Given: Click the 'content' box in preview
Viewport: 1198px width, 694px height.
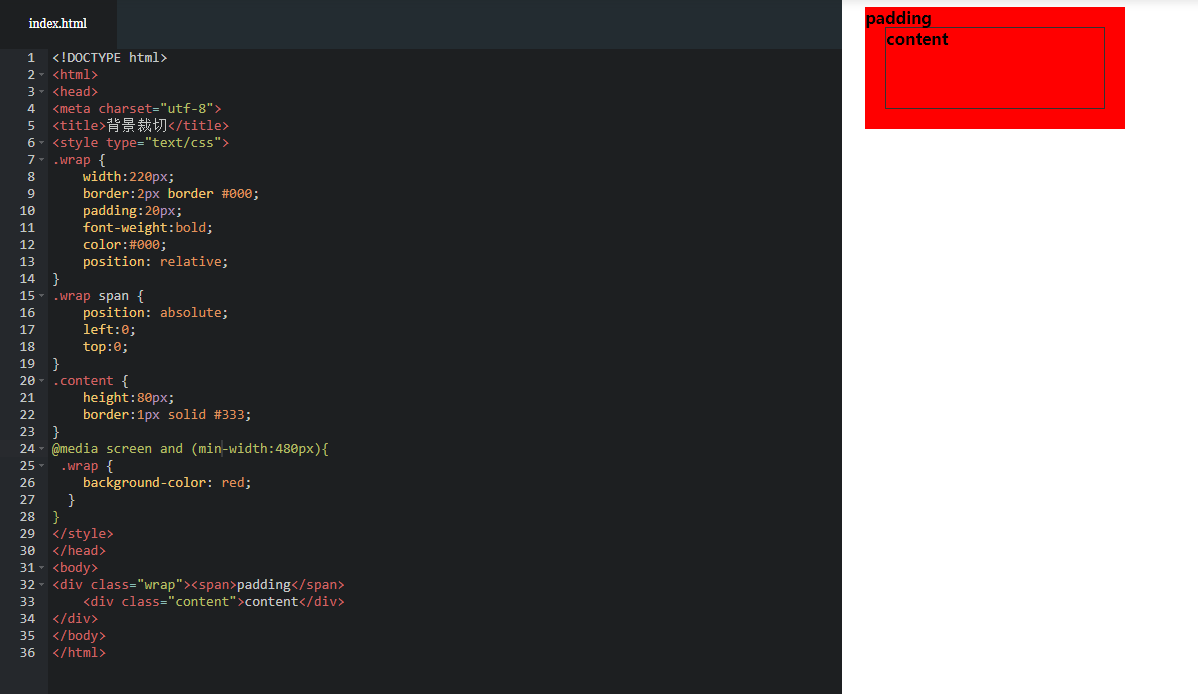Looking at the screenshot, I should (x=995, y=68).
